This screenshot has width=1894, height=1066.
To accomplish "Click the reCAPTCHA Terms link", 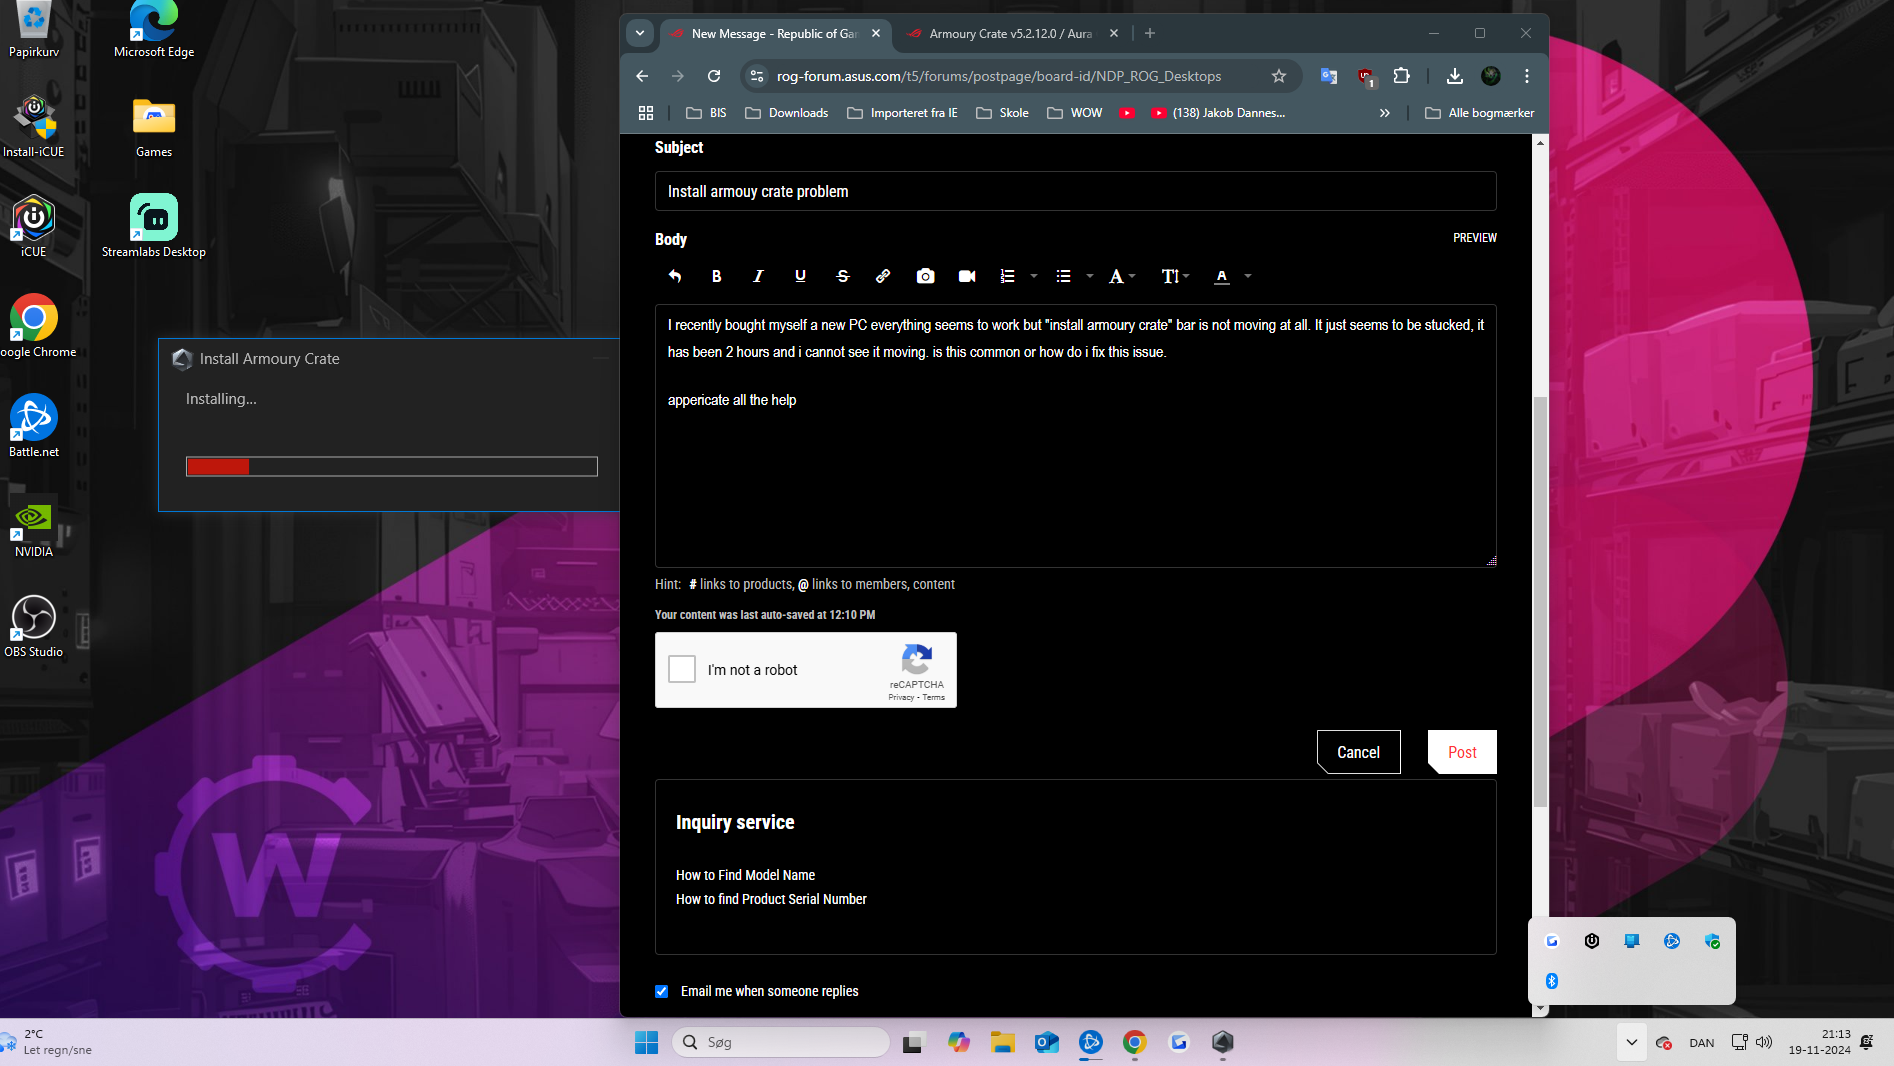I will coord(934,698).
